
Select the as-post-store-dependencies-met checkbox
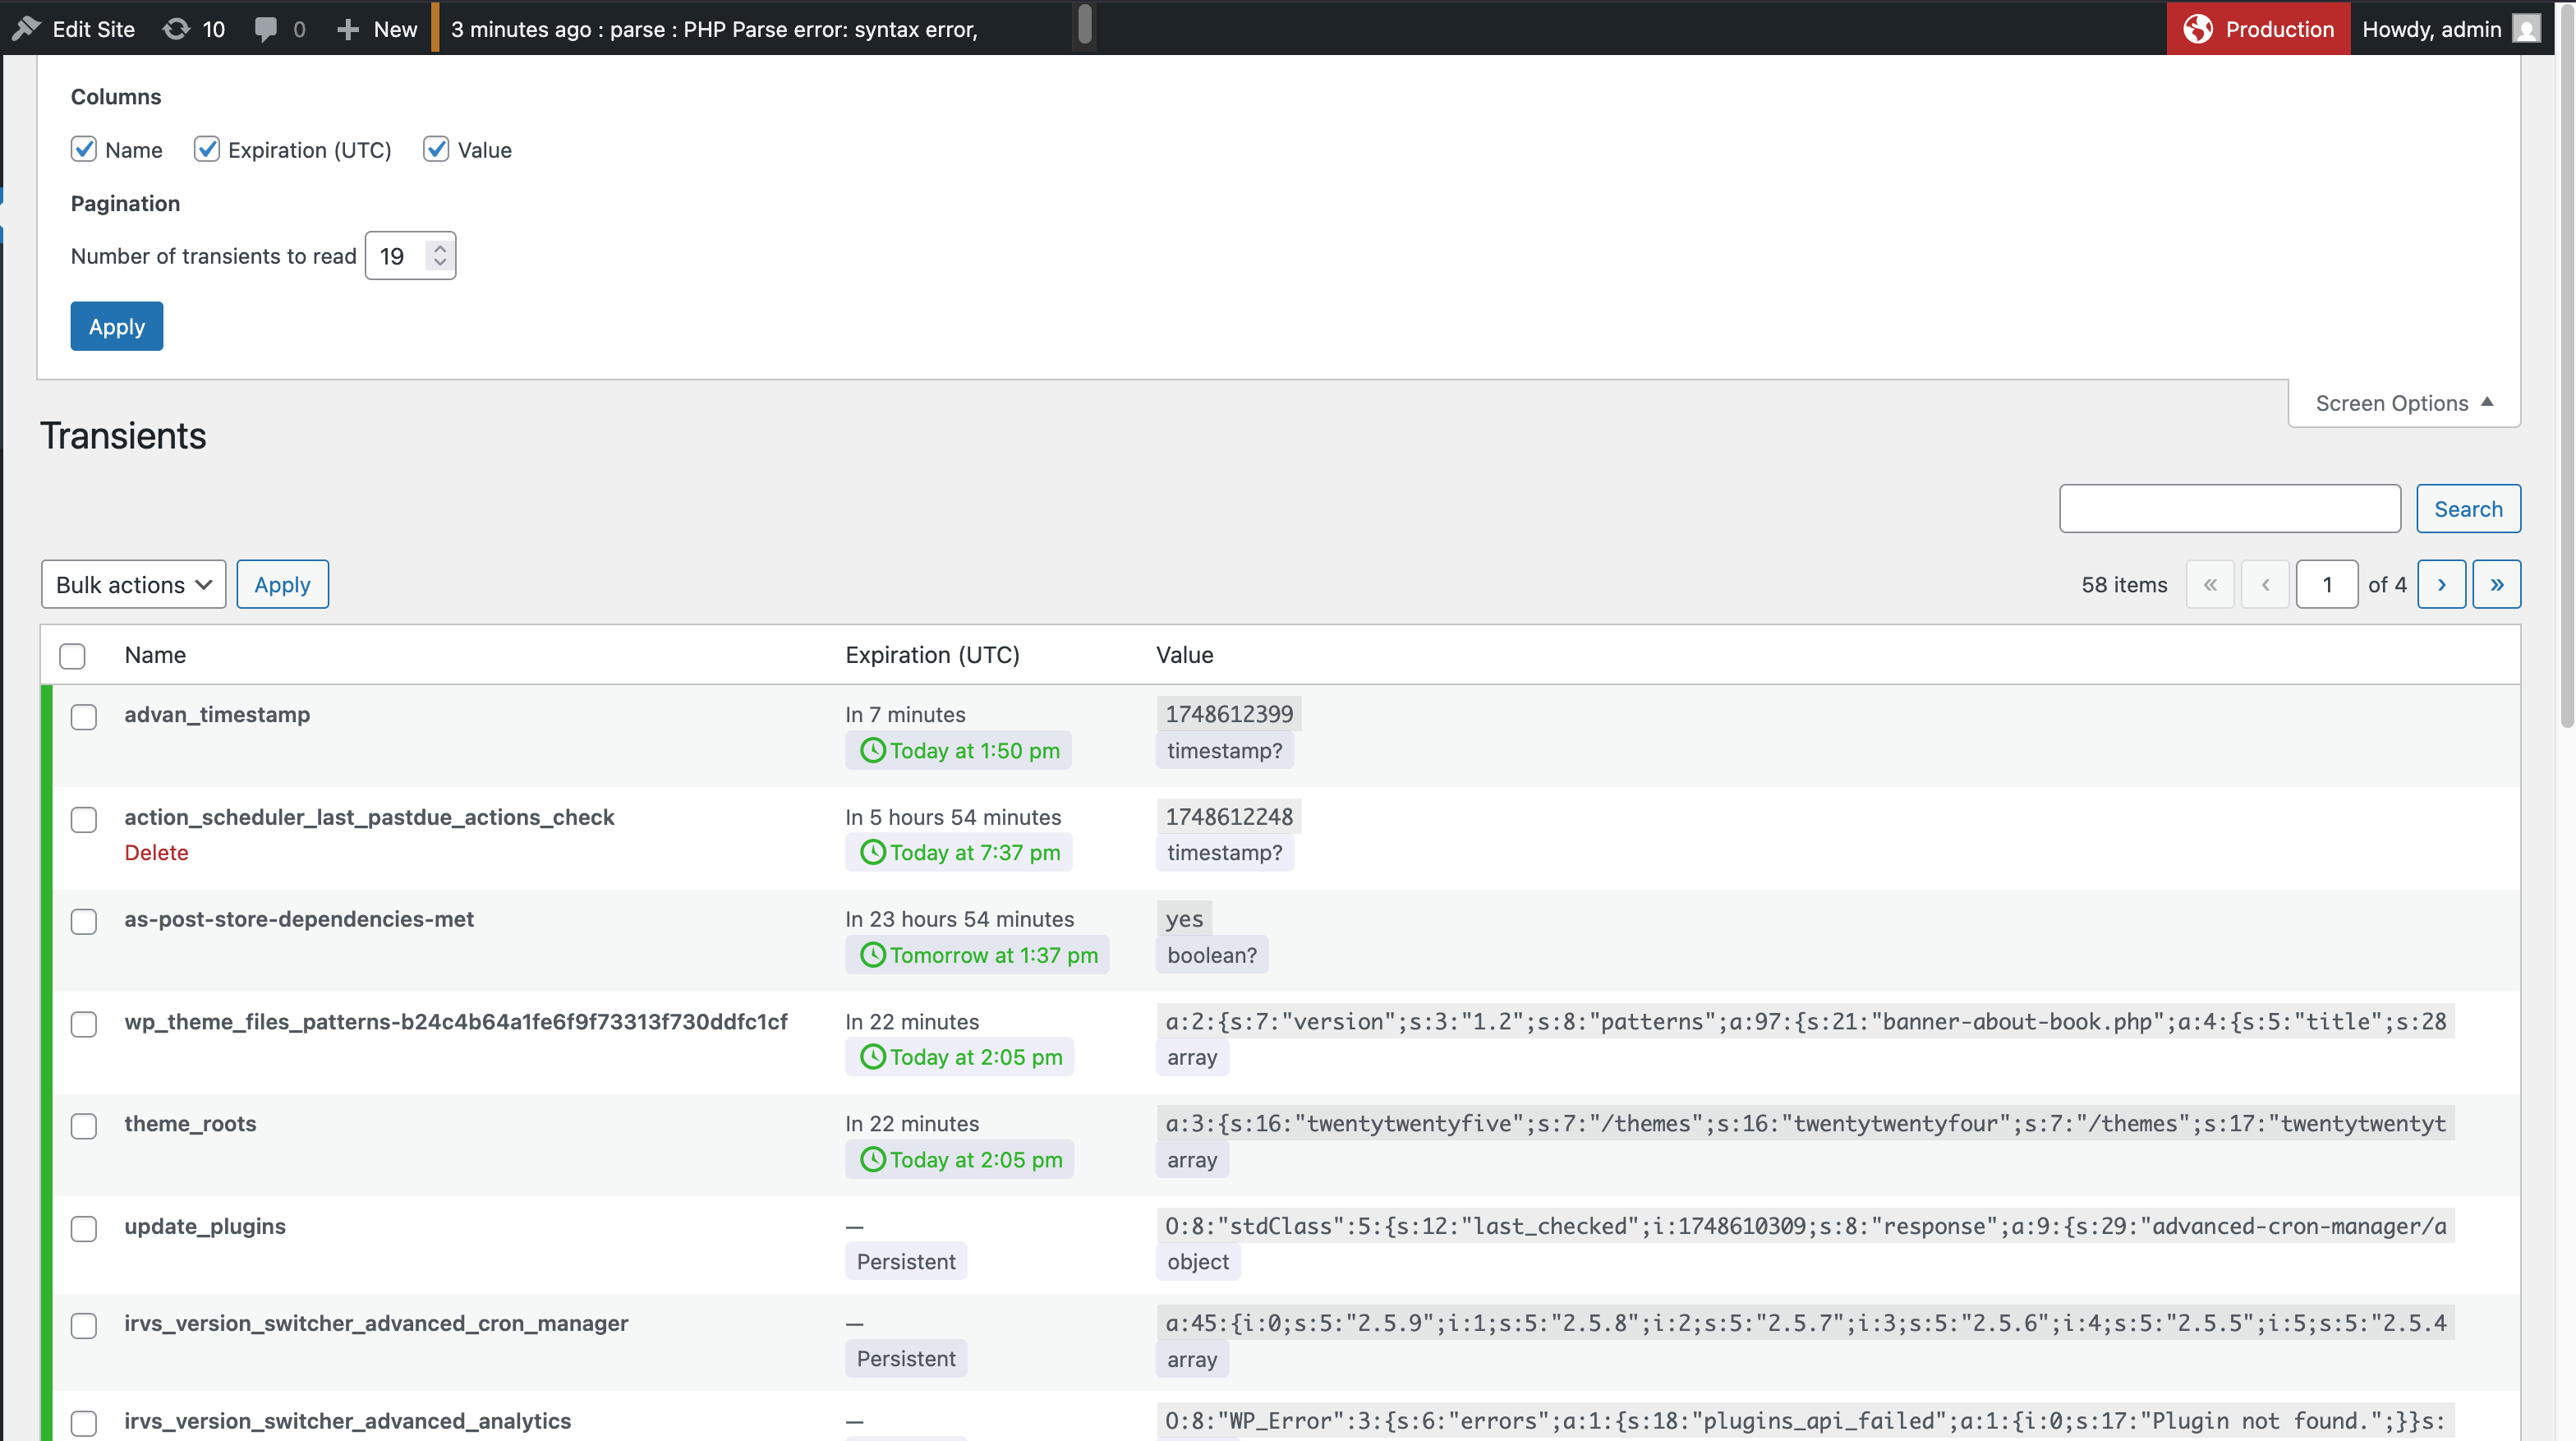tap(84, 922)
